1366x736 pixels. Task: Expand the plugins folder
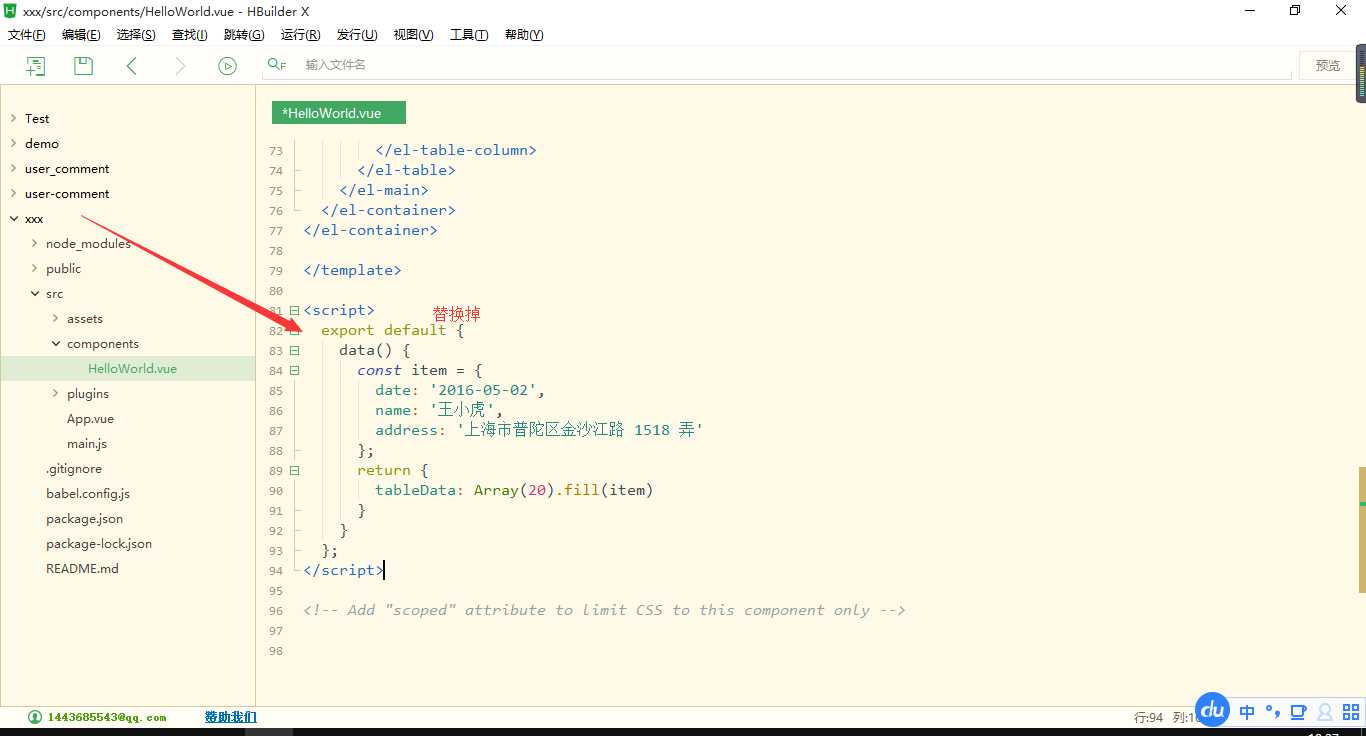[55, 393]
